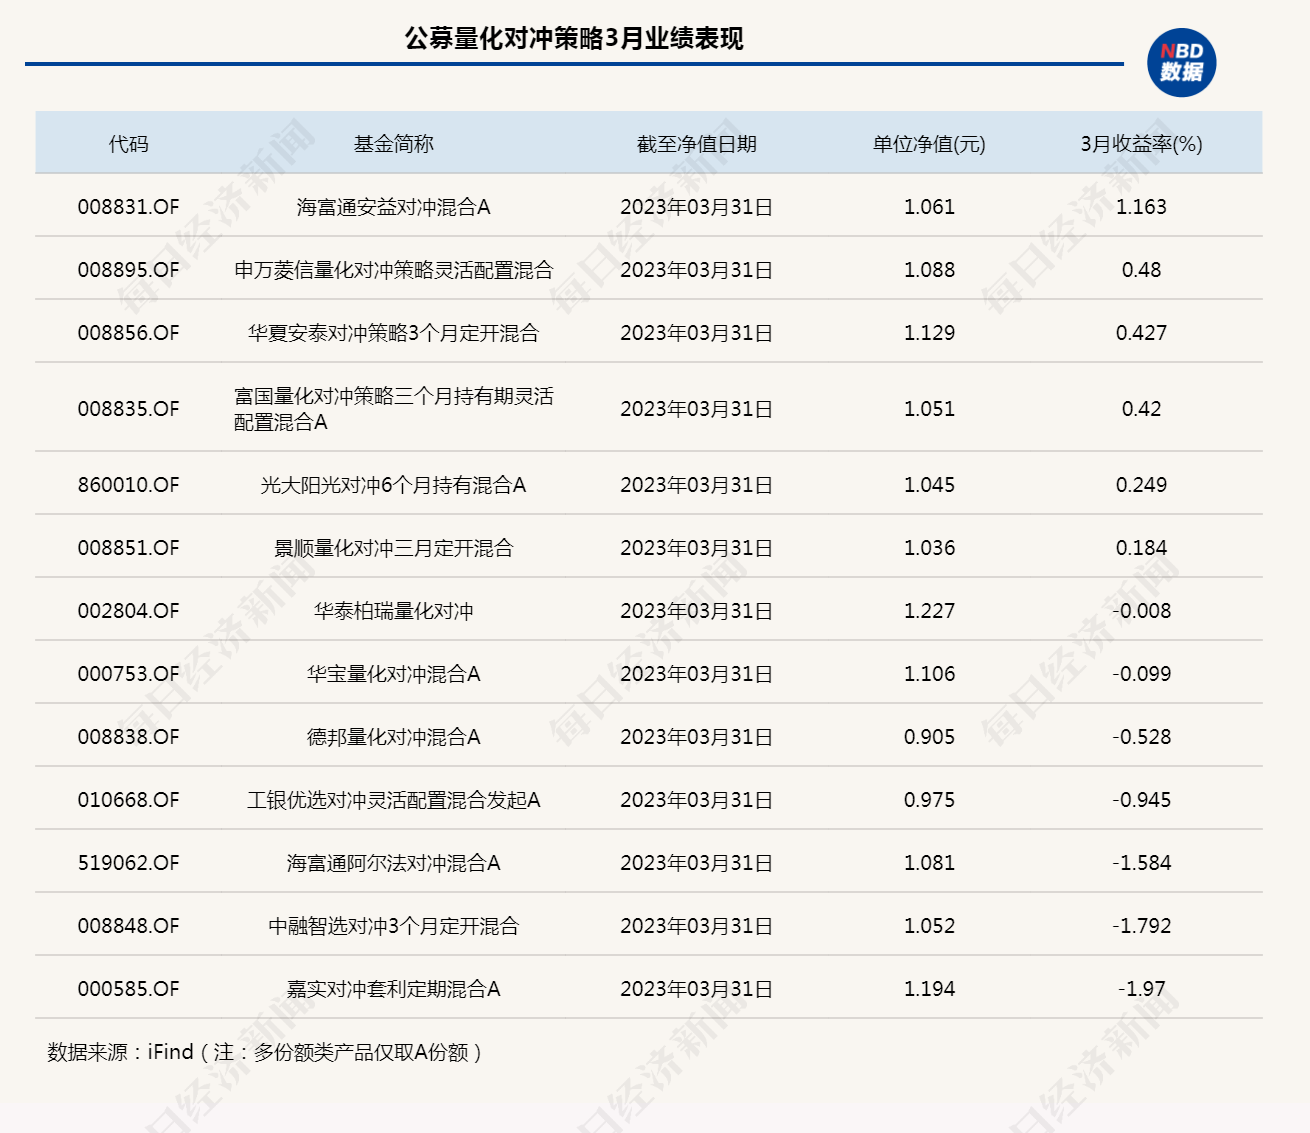
Task: Select fund name 华夏安泰对冲策略3个月定开混合
Action: point(394,333)
